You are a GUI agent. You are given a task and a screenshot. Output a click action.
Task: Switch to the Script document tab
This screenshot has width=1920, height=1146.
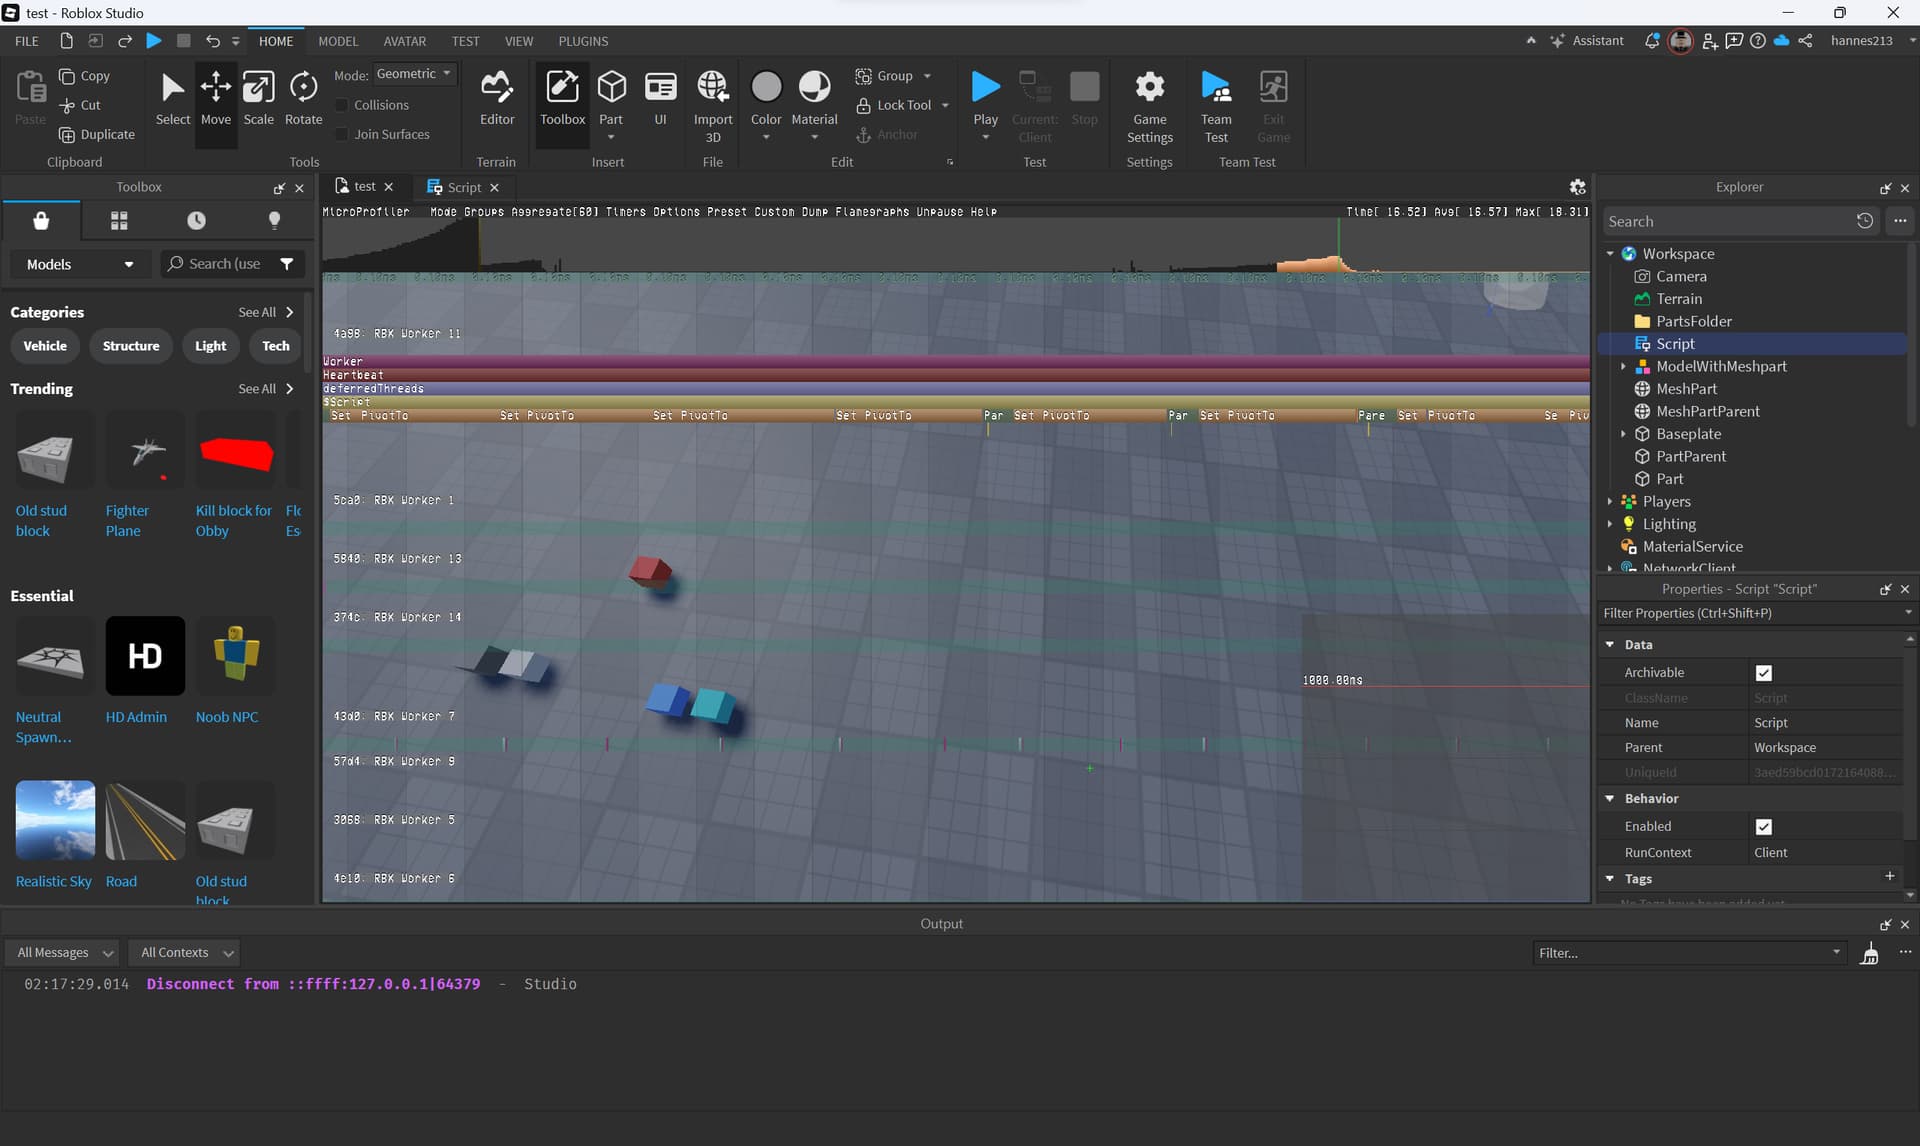463,187
